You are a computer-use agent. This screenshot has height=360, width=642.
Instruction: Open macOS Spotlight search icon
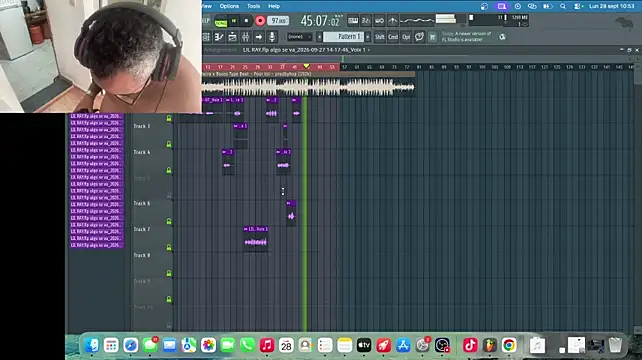pos(563,6)
